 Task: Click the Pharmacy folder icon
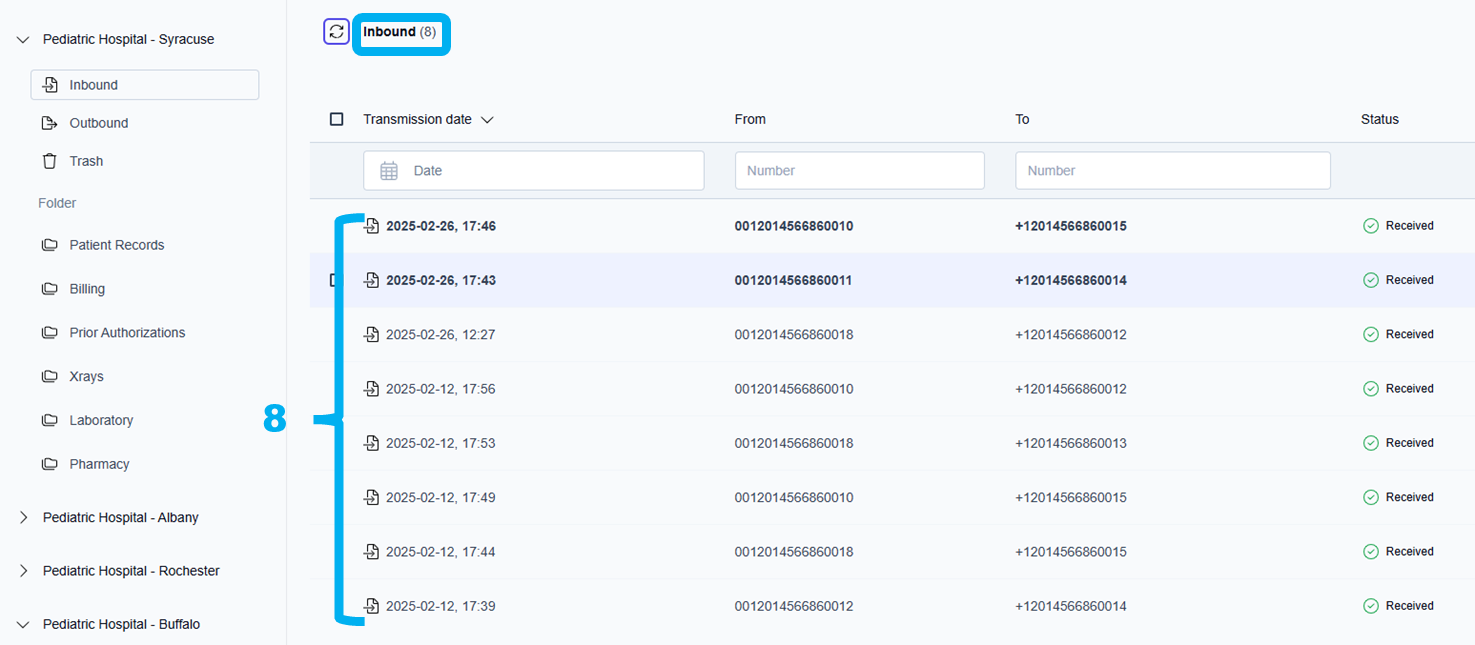point(49,465)
